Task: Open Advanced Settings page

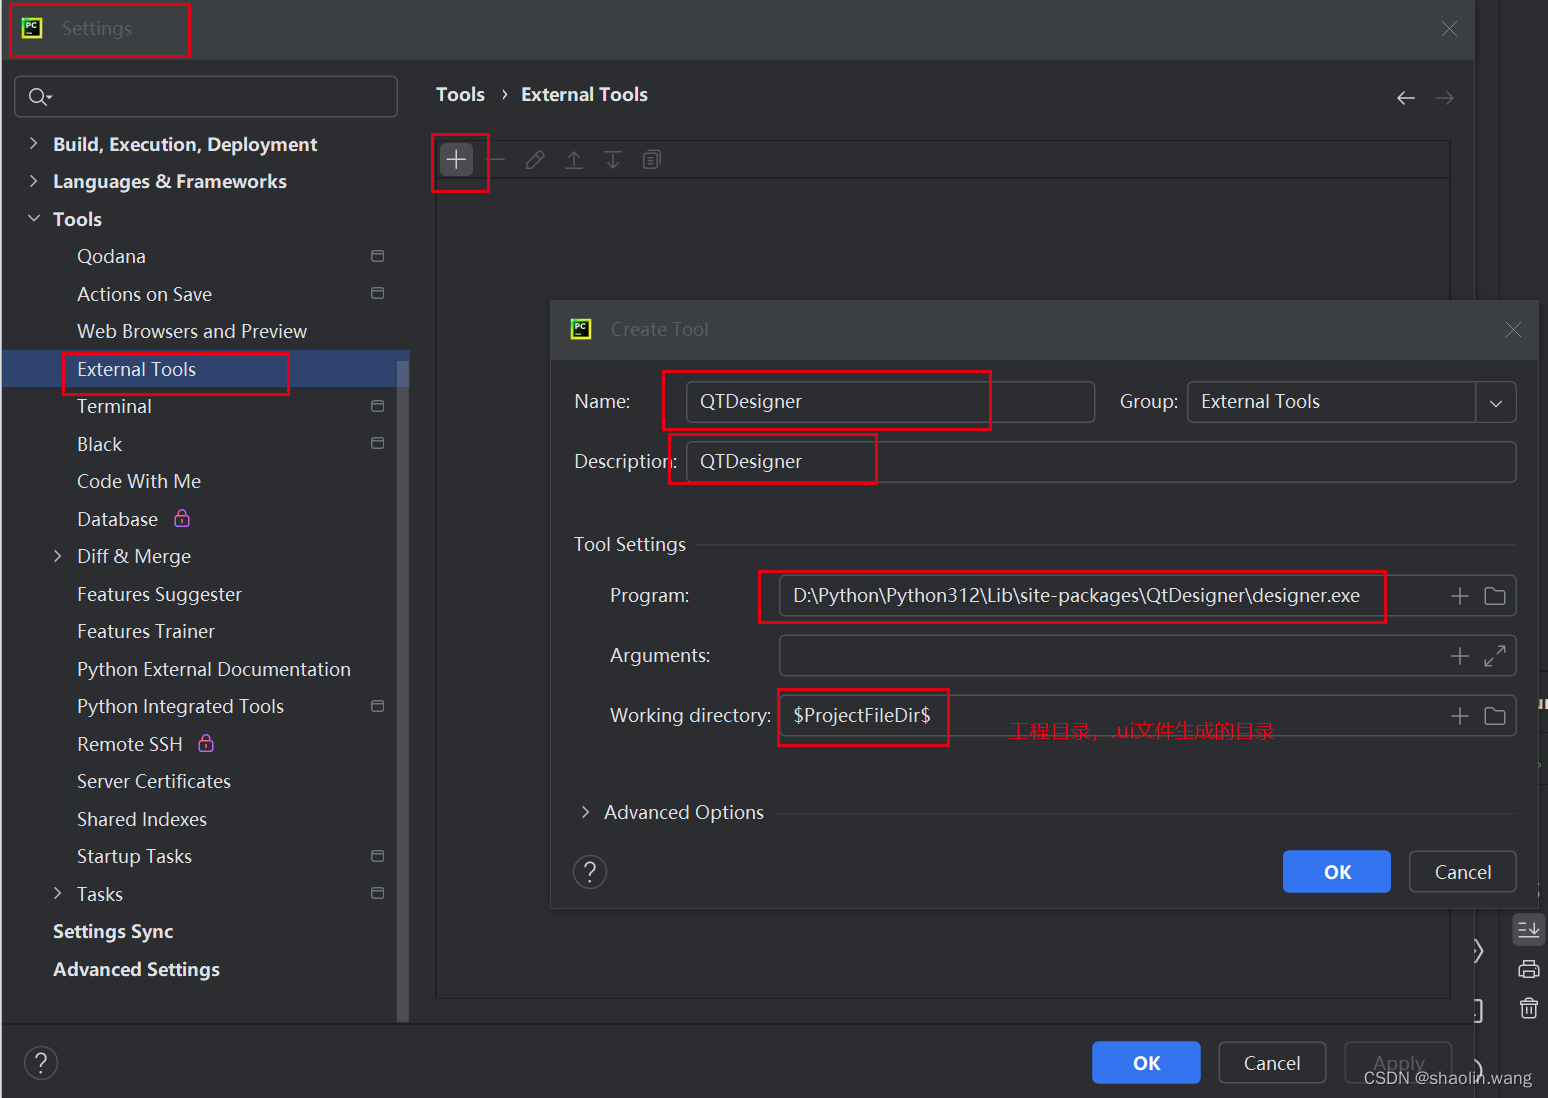Action: 136,969
